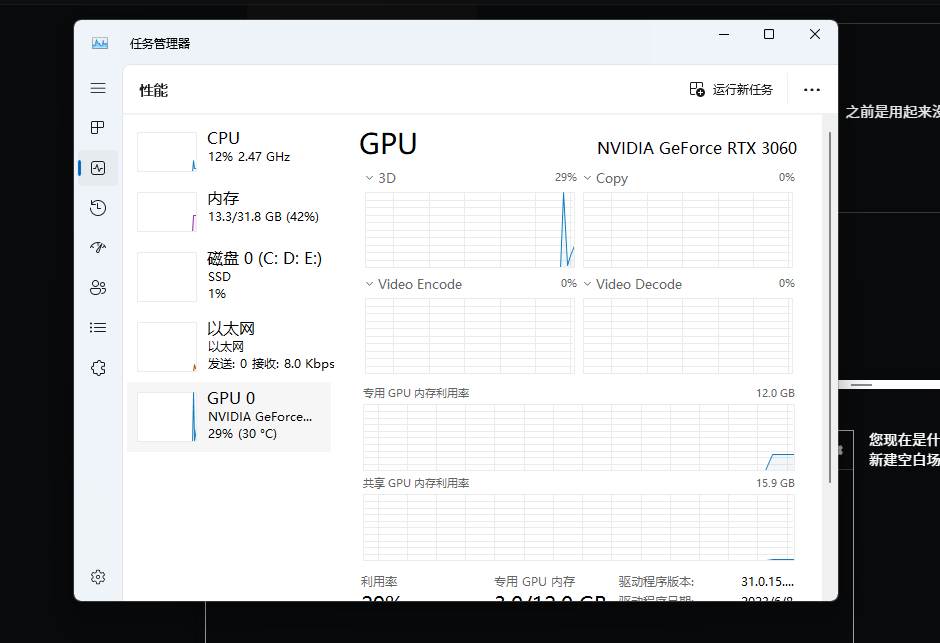940x643 pixels.
Task: Select the 以太网 network entry
Action: click(x=229, y=347)
